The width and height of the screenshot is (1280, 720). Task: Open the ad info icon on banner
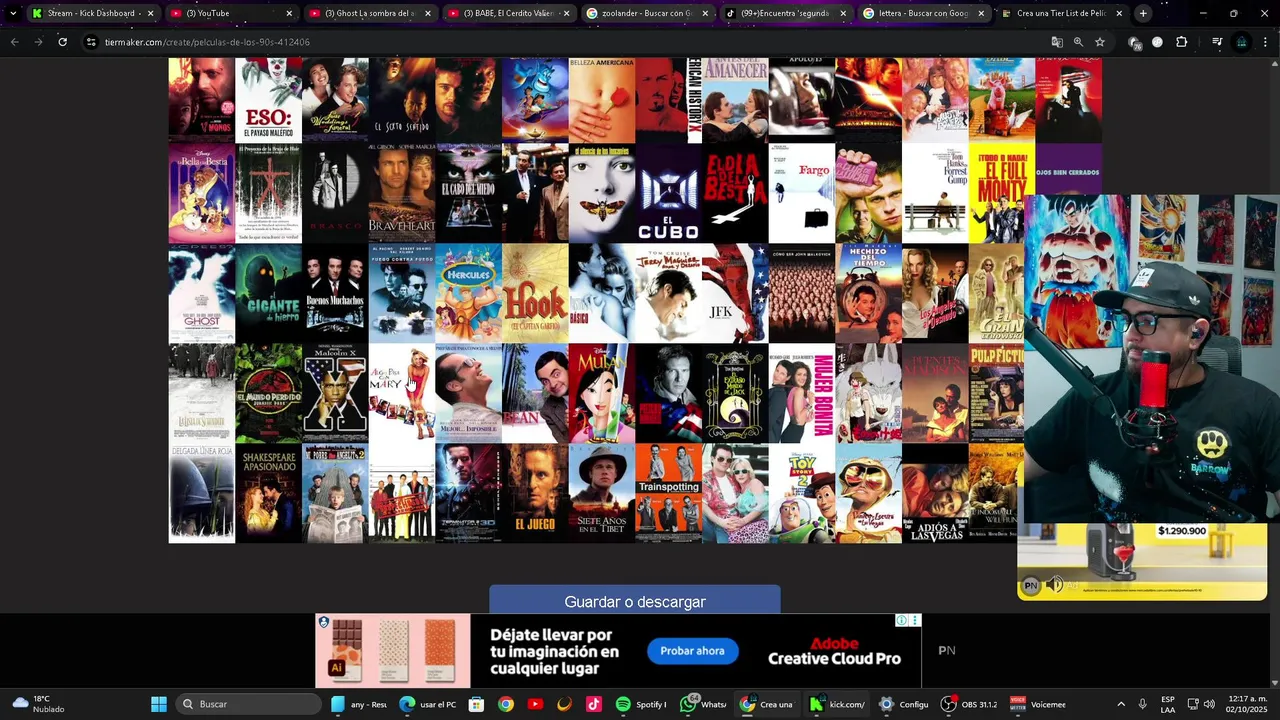point(902,620)
